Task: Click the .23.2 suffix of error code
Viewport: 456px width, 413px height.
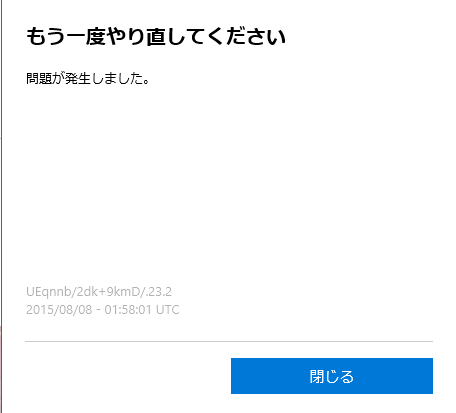Action: click(x=158, y=292)
